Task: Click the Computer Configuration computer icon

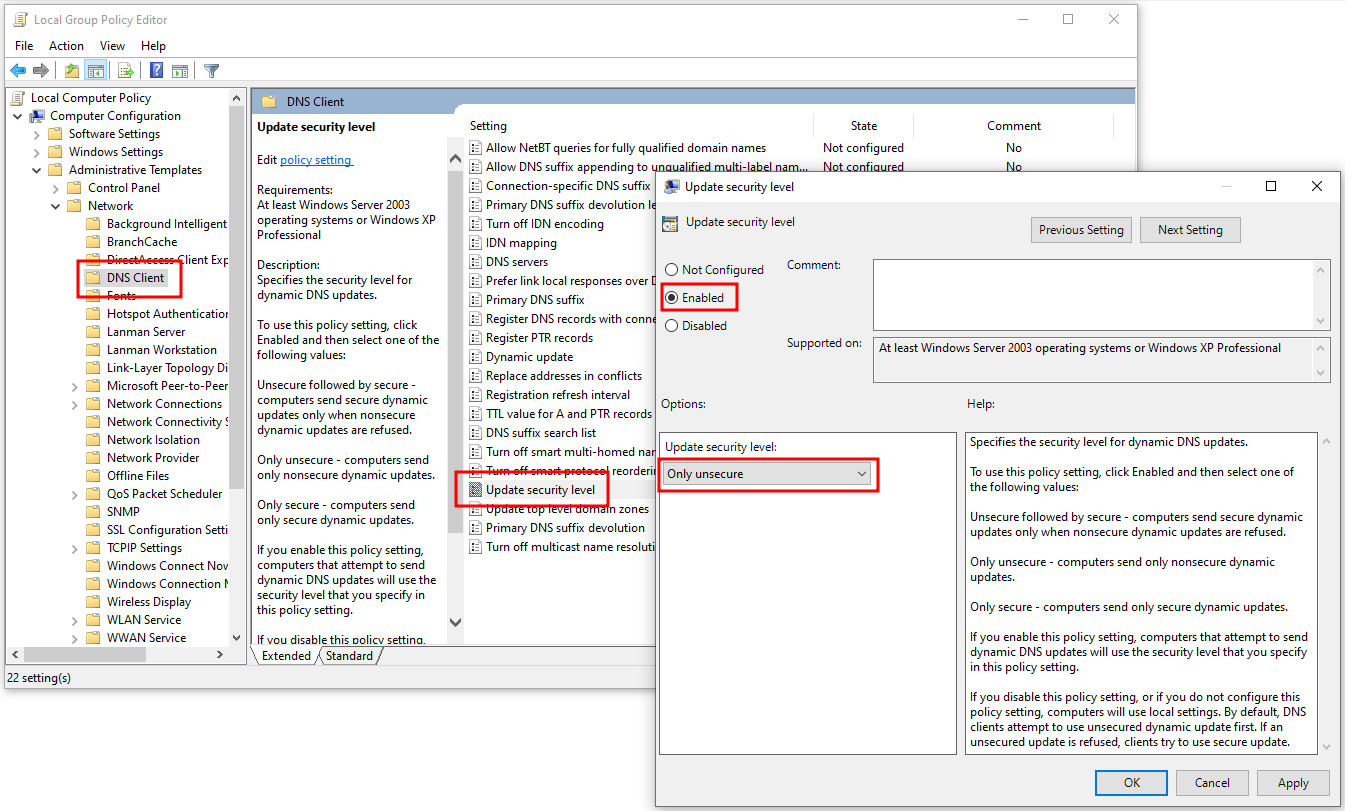Action: coord(37,116)
